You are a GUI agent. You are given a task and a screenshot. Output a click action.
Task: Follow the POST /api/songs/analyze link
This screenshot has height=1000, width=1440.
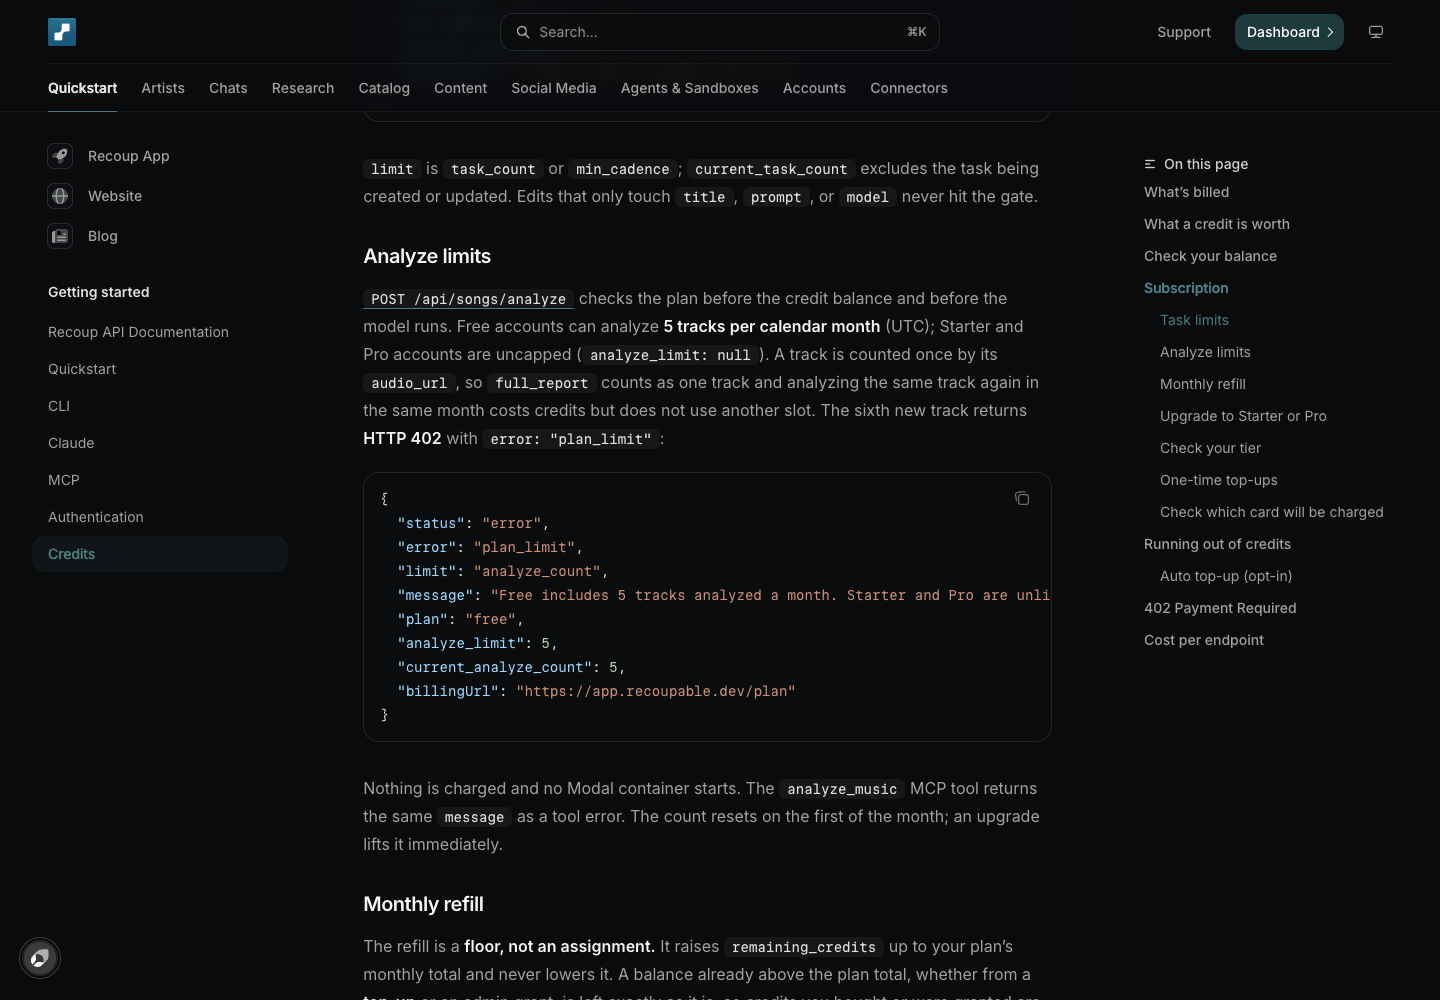point(468,299)
